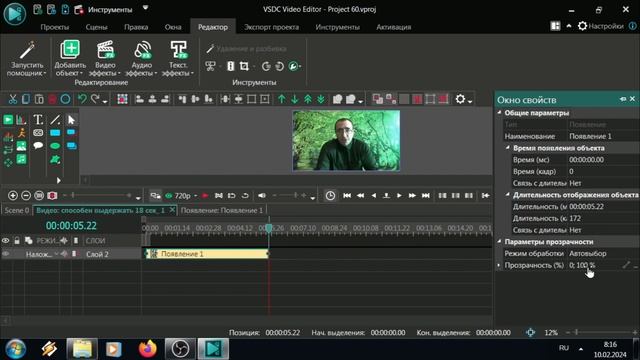Collapse the Время появления объекта section
The image size is (640, 360).
tap(508, 147)
